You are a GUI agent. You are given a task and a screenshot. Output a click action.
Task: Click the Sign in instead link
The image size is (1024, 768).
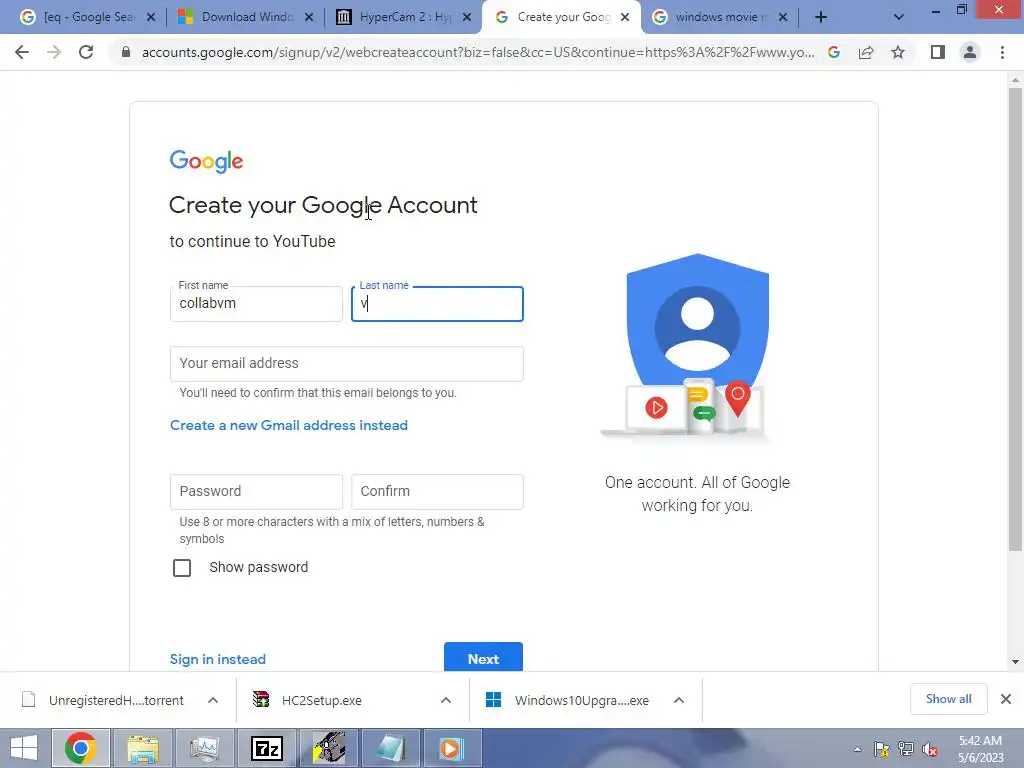(217, 659)
